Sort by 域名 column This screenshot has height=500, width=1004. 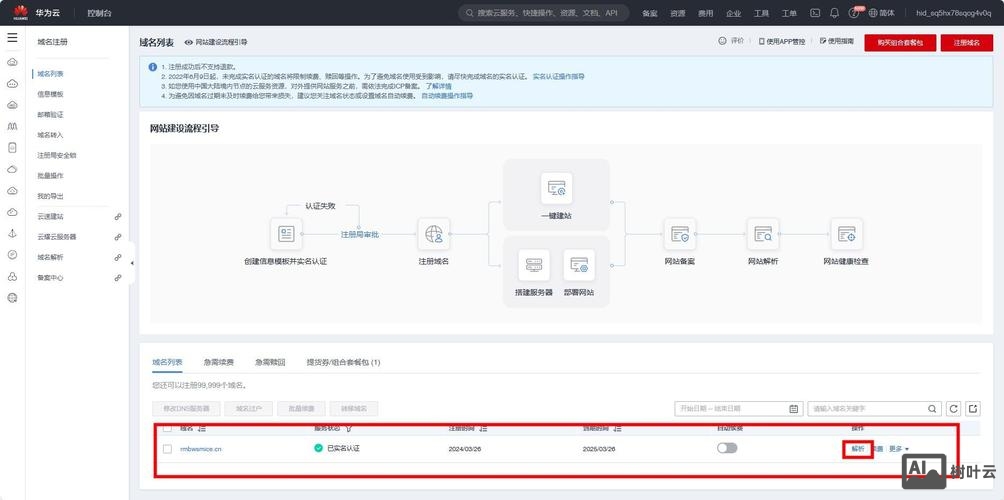pyautogui.click(x=202, y=428)
